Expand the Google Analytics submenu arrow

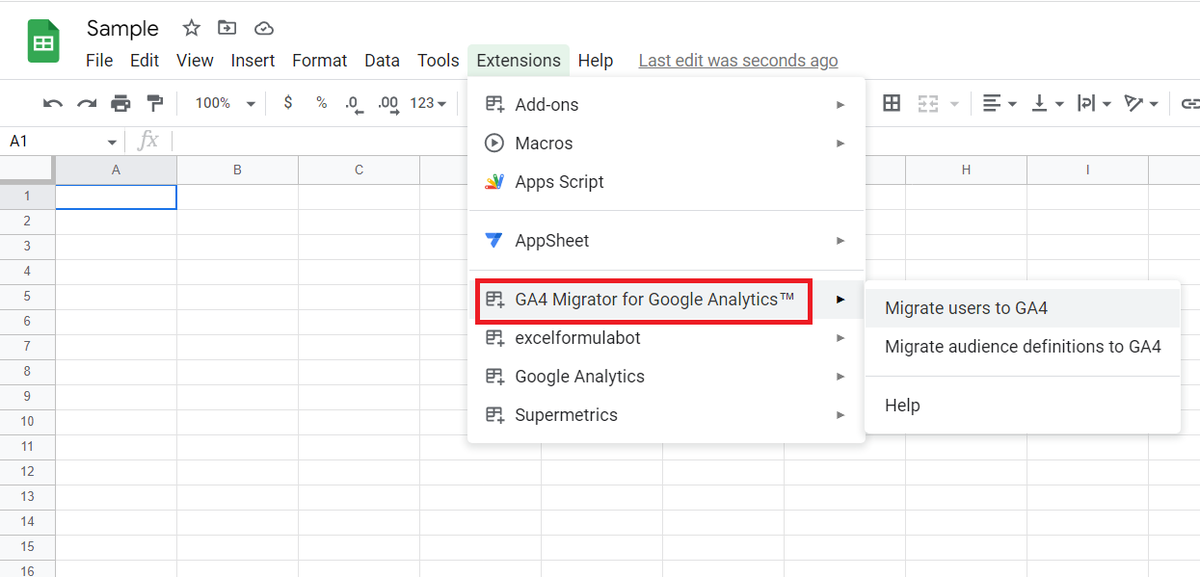click(x=841, y=377)
